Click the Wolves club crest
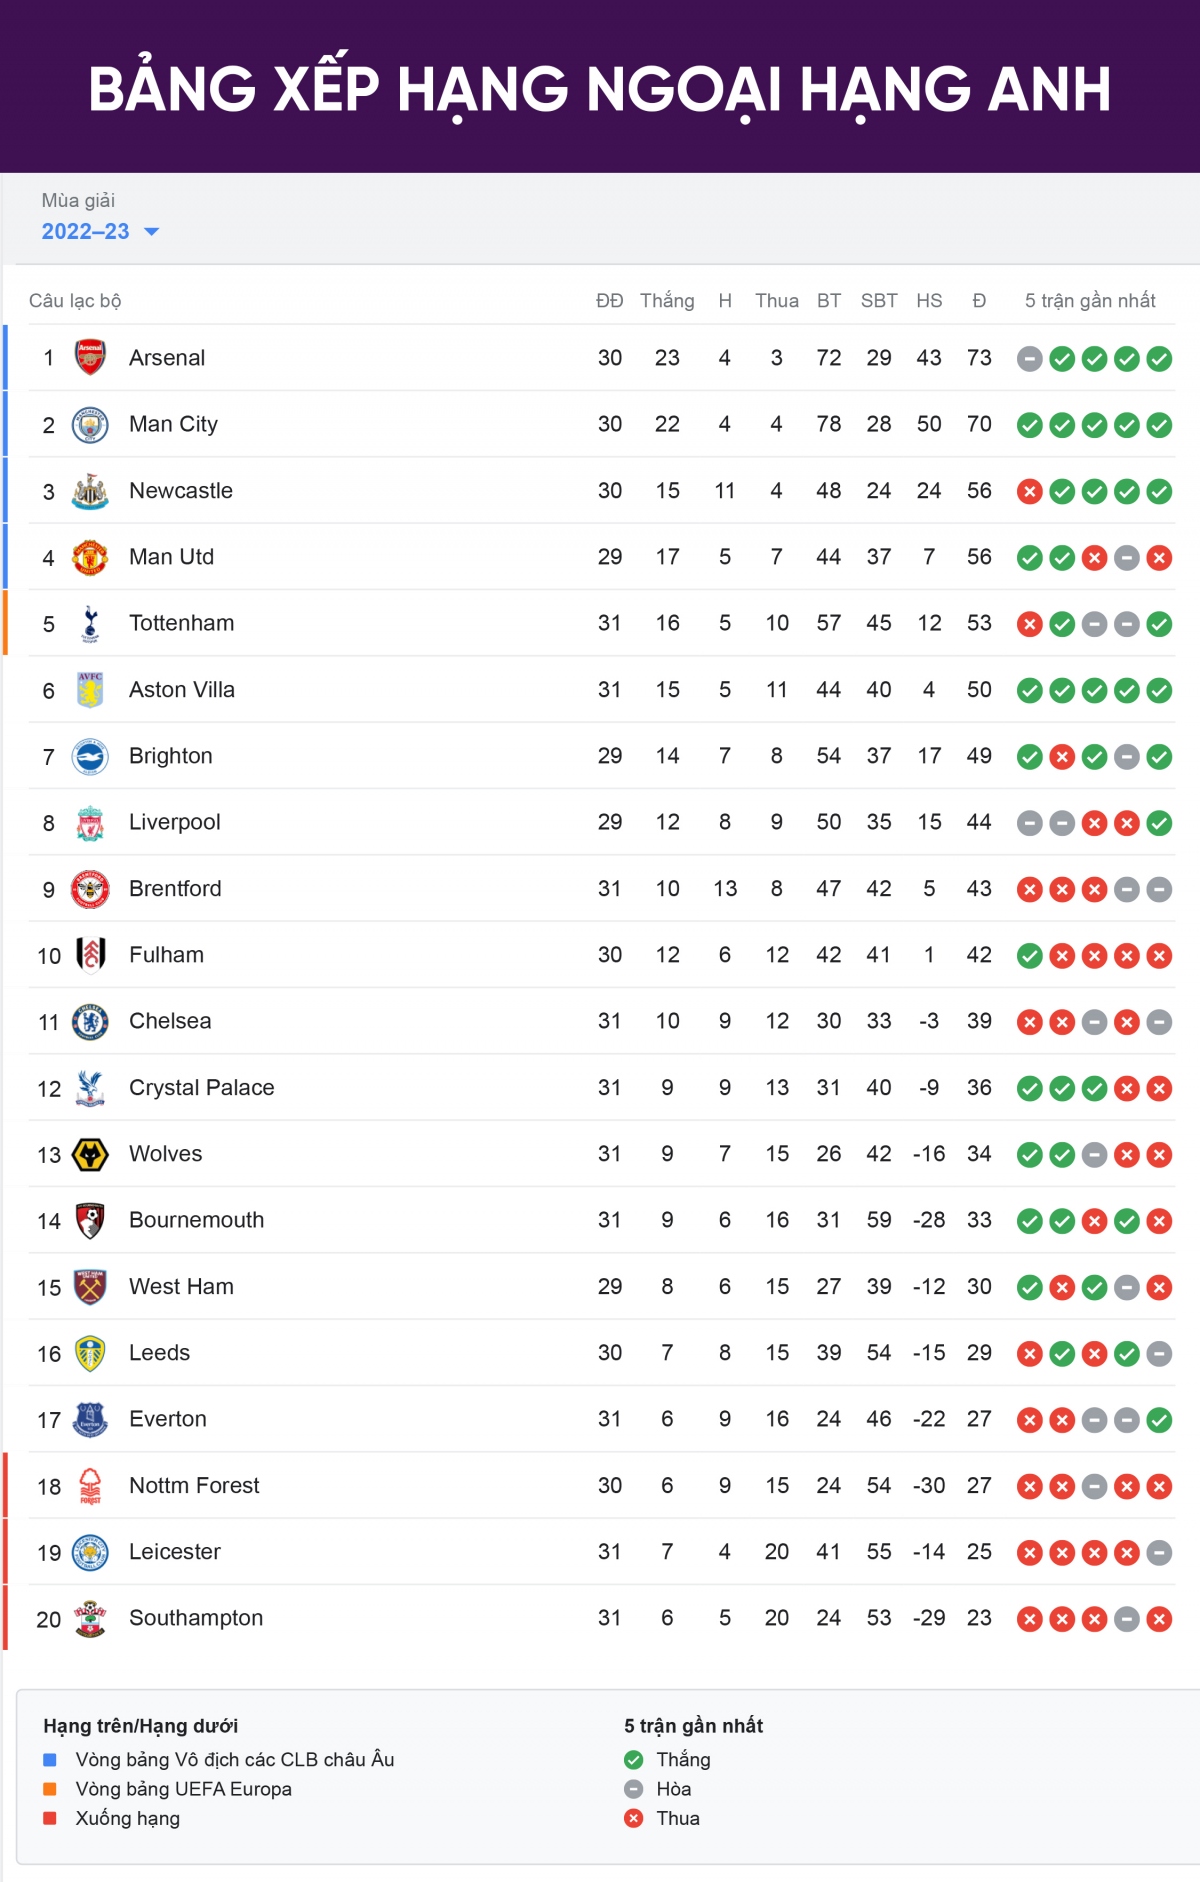Screen dimensions: 1200x1882 pyautogui.click(x=90, y=1155)
